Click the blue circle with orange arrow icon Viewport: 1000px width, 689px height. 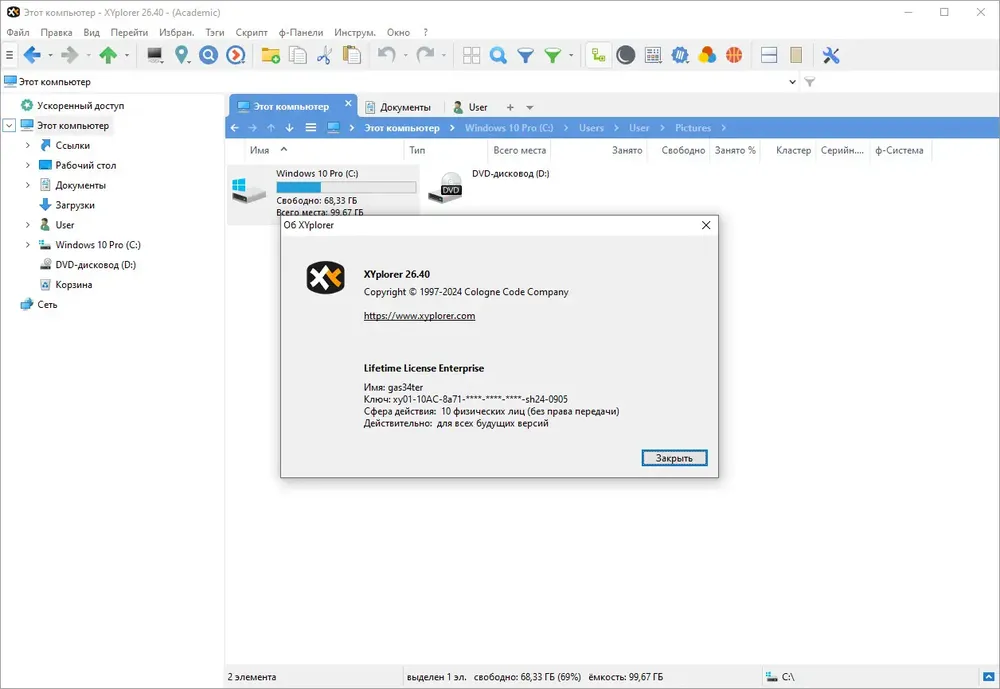pyautogui.click(x=235, y=56)
